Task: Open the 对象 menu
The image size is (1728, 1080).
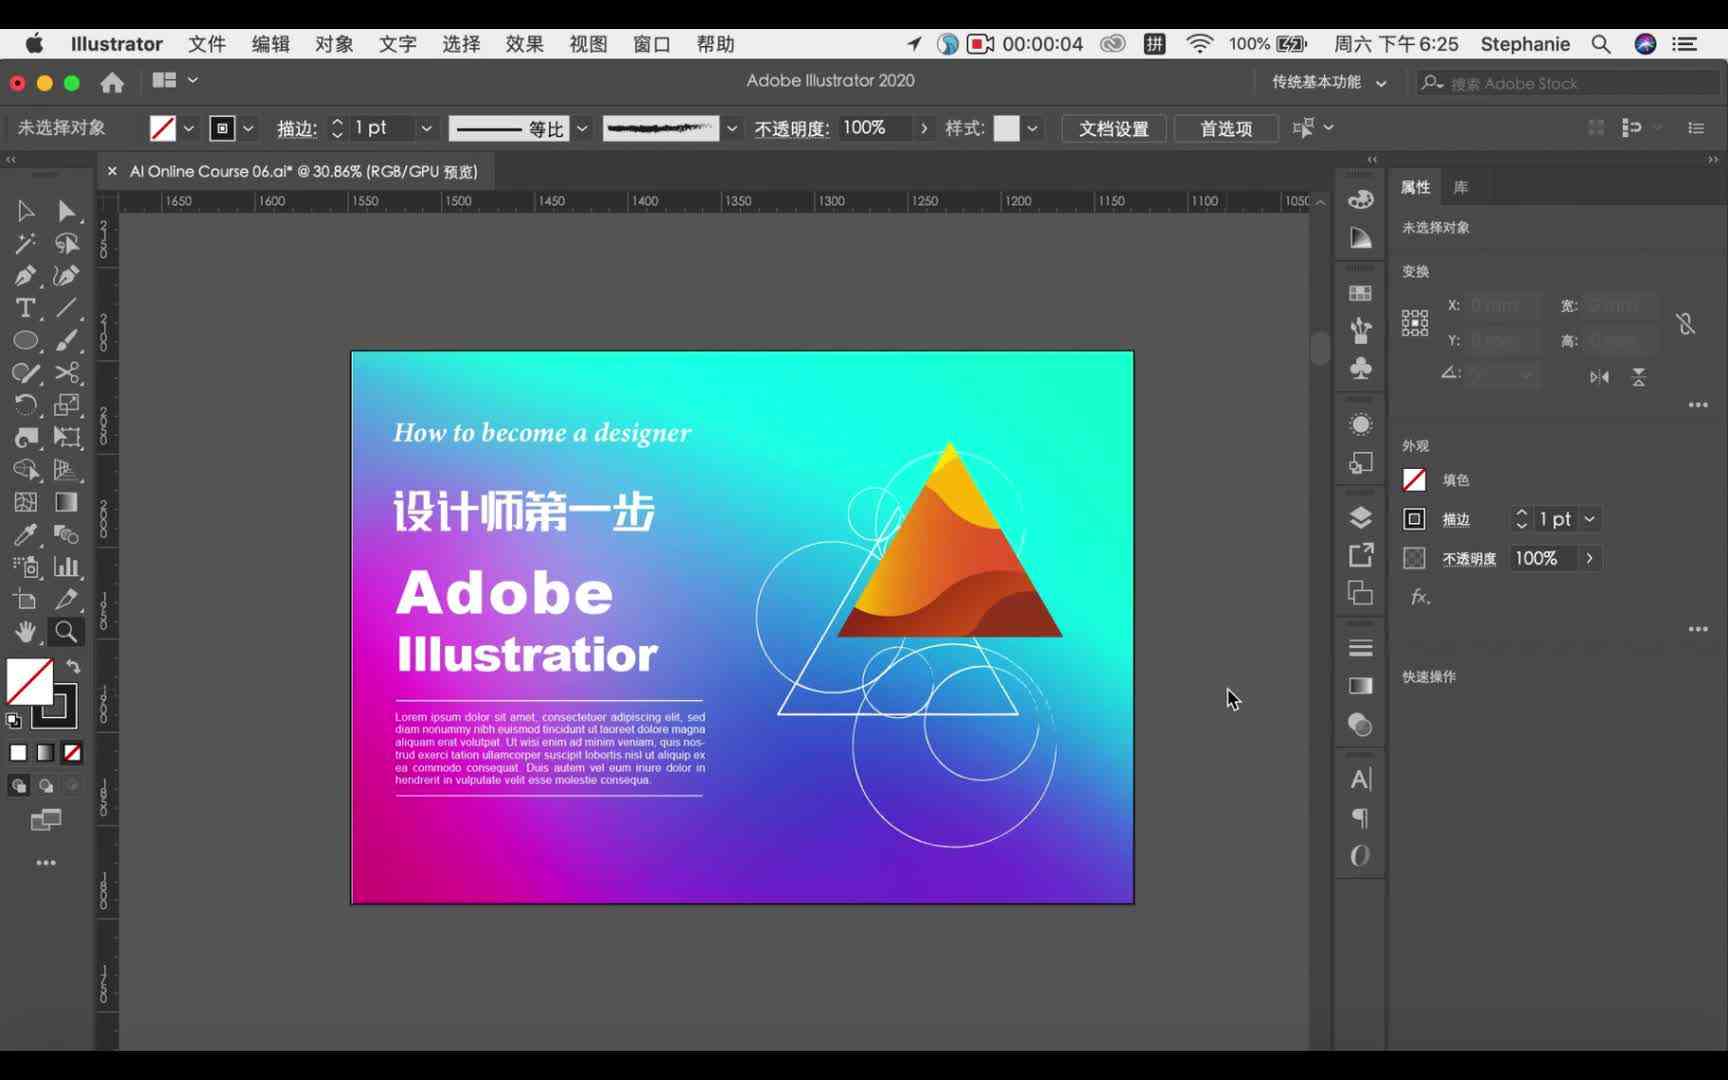Action: 334,44
